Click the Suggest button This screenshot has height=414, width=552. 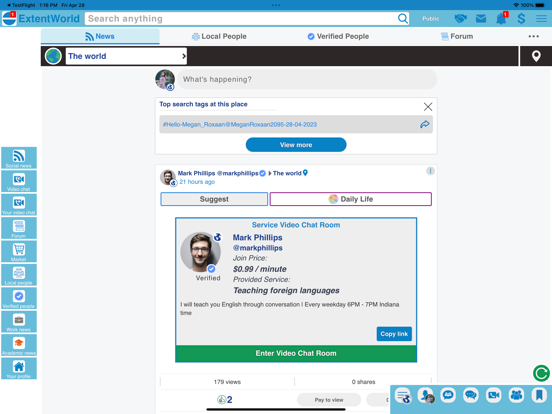214,199
